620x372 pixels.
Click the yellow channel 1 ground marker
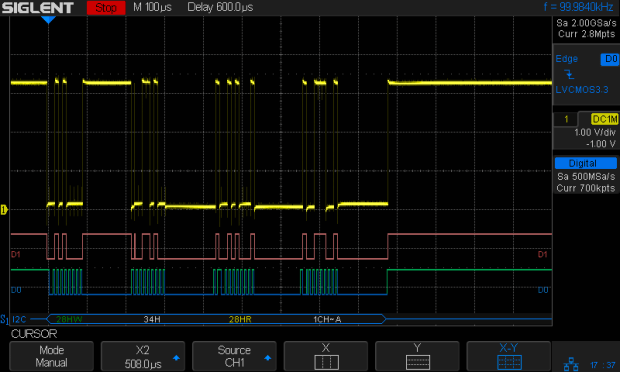coord(4,210)
